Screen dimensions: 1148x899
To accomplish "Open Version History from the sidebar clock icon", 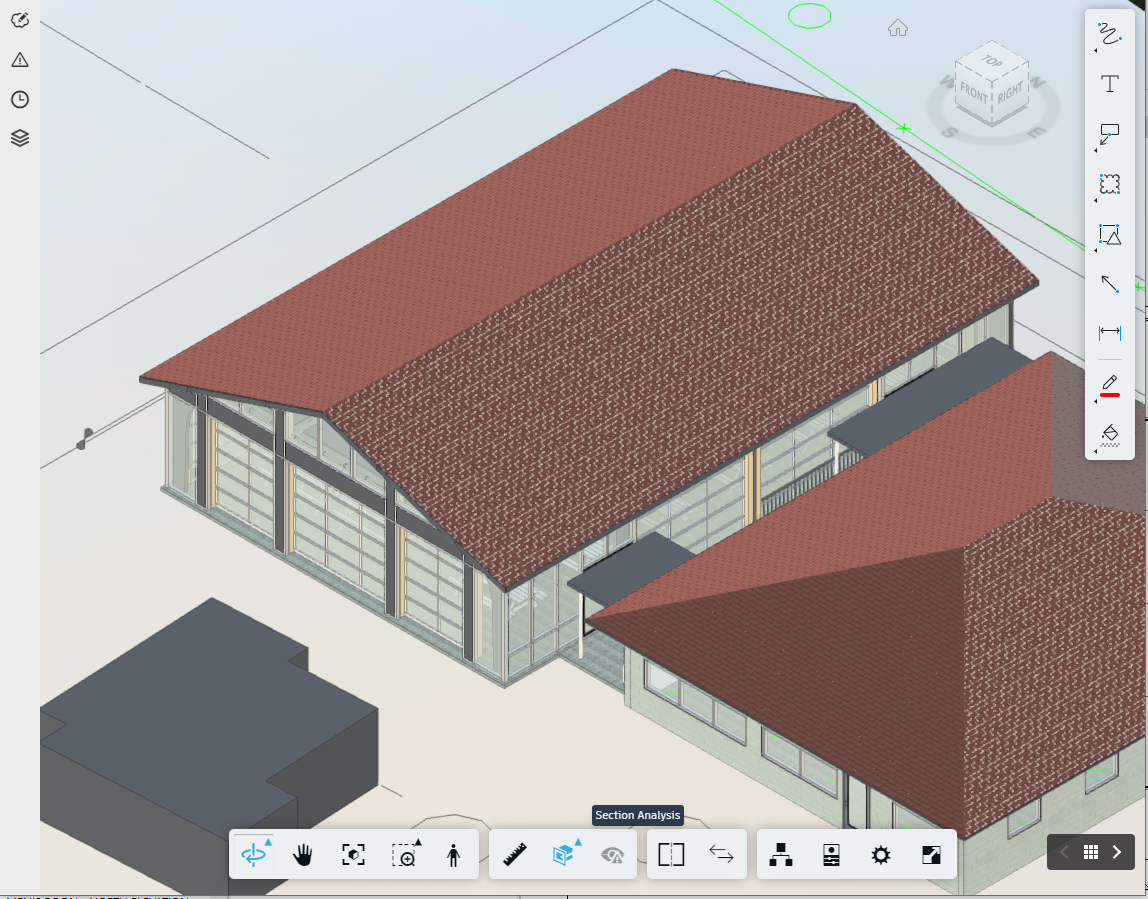I will point(20,99).
